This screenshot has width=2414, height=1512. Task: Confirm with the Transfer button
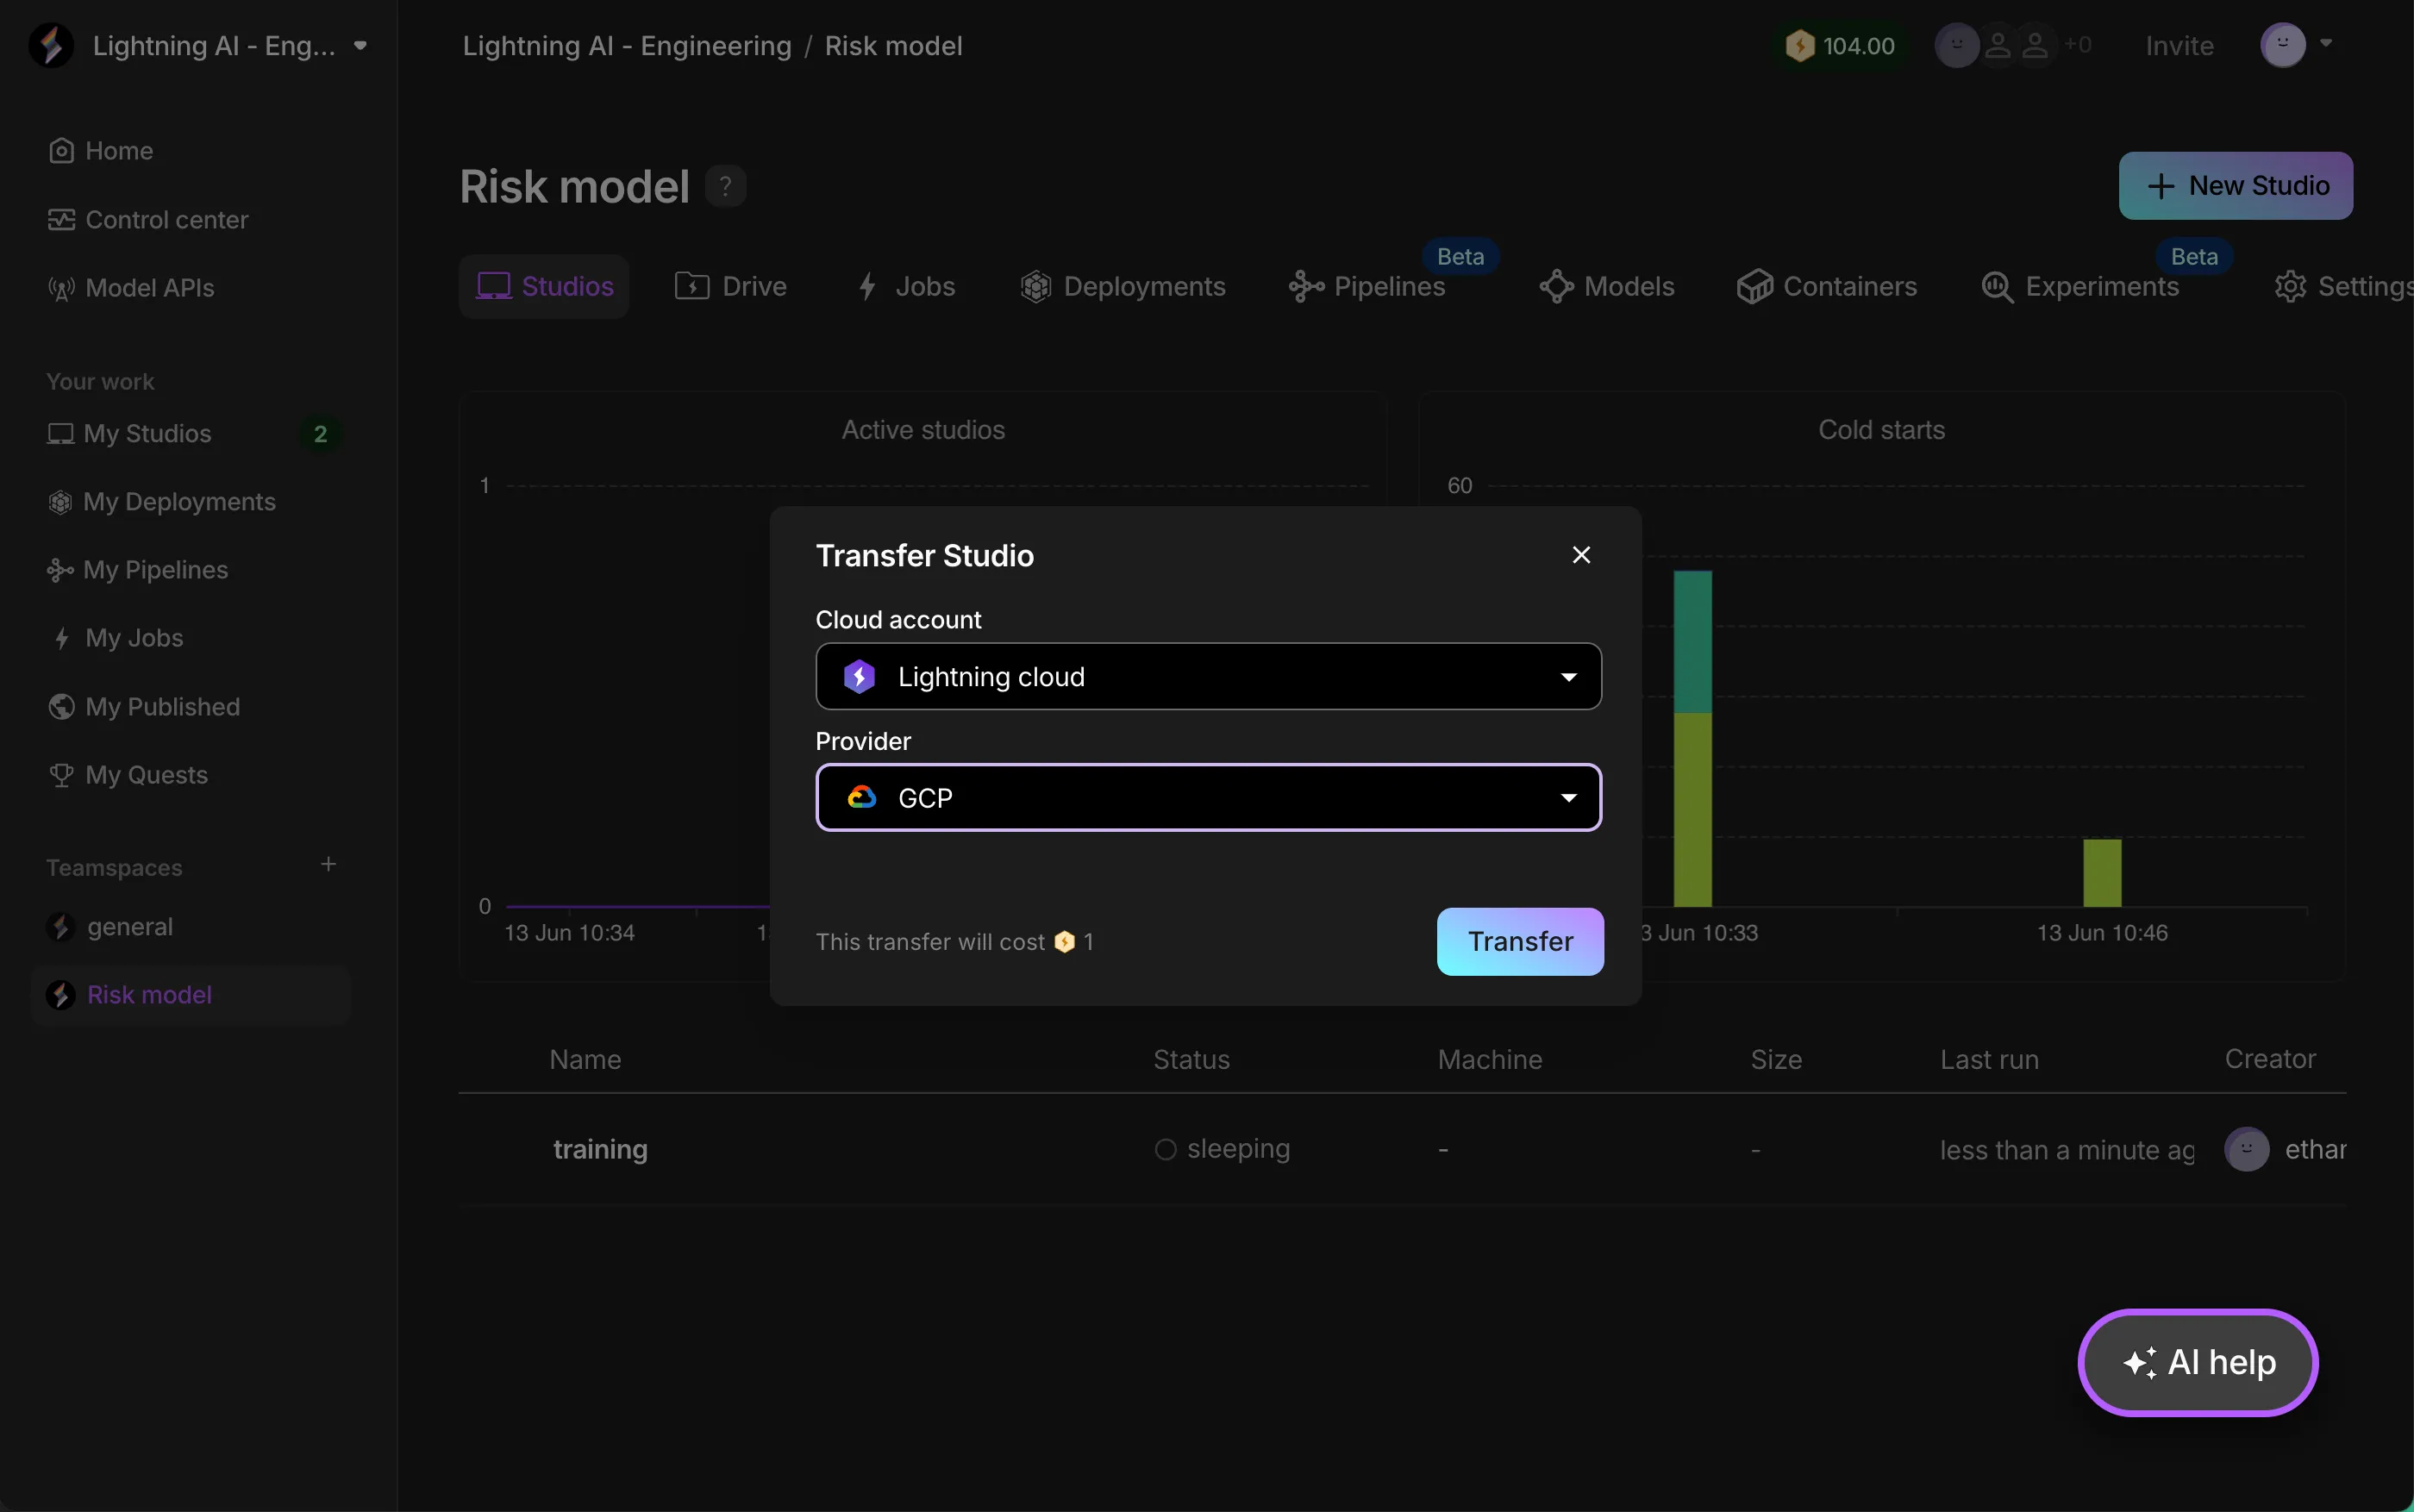pyautogui.click(x=1520, y=942)
